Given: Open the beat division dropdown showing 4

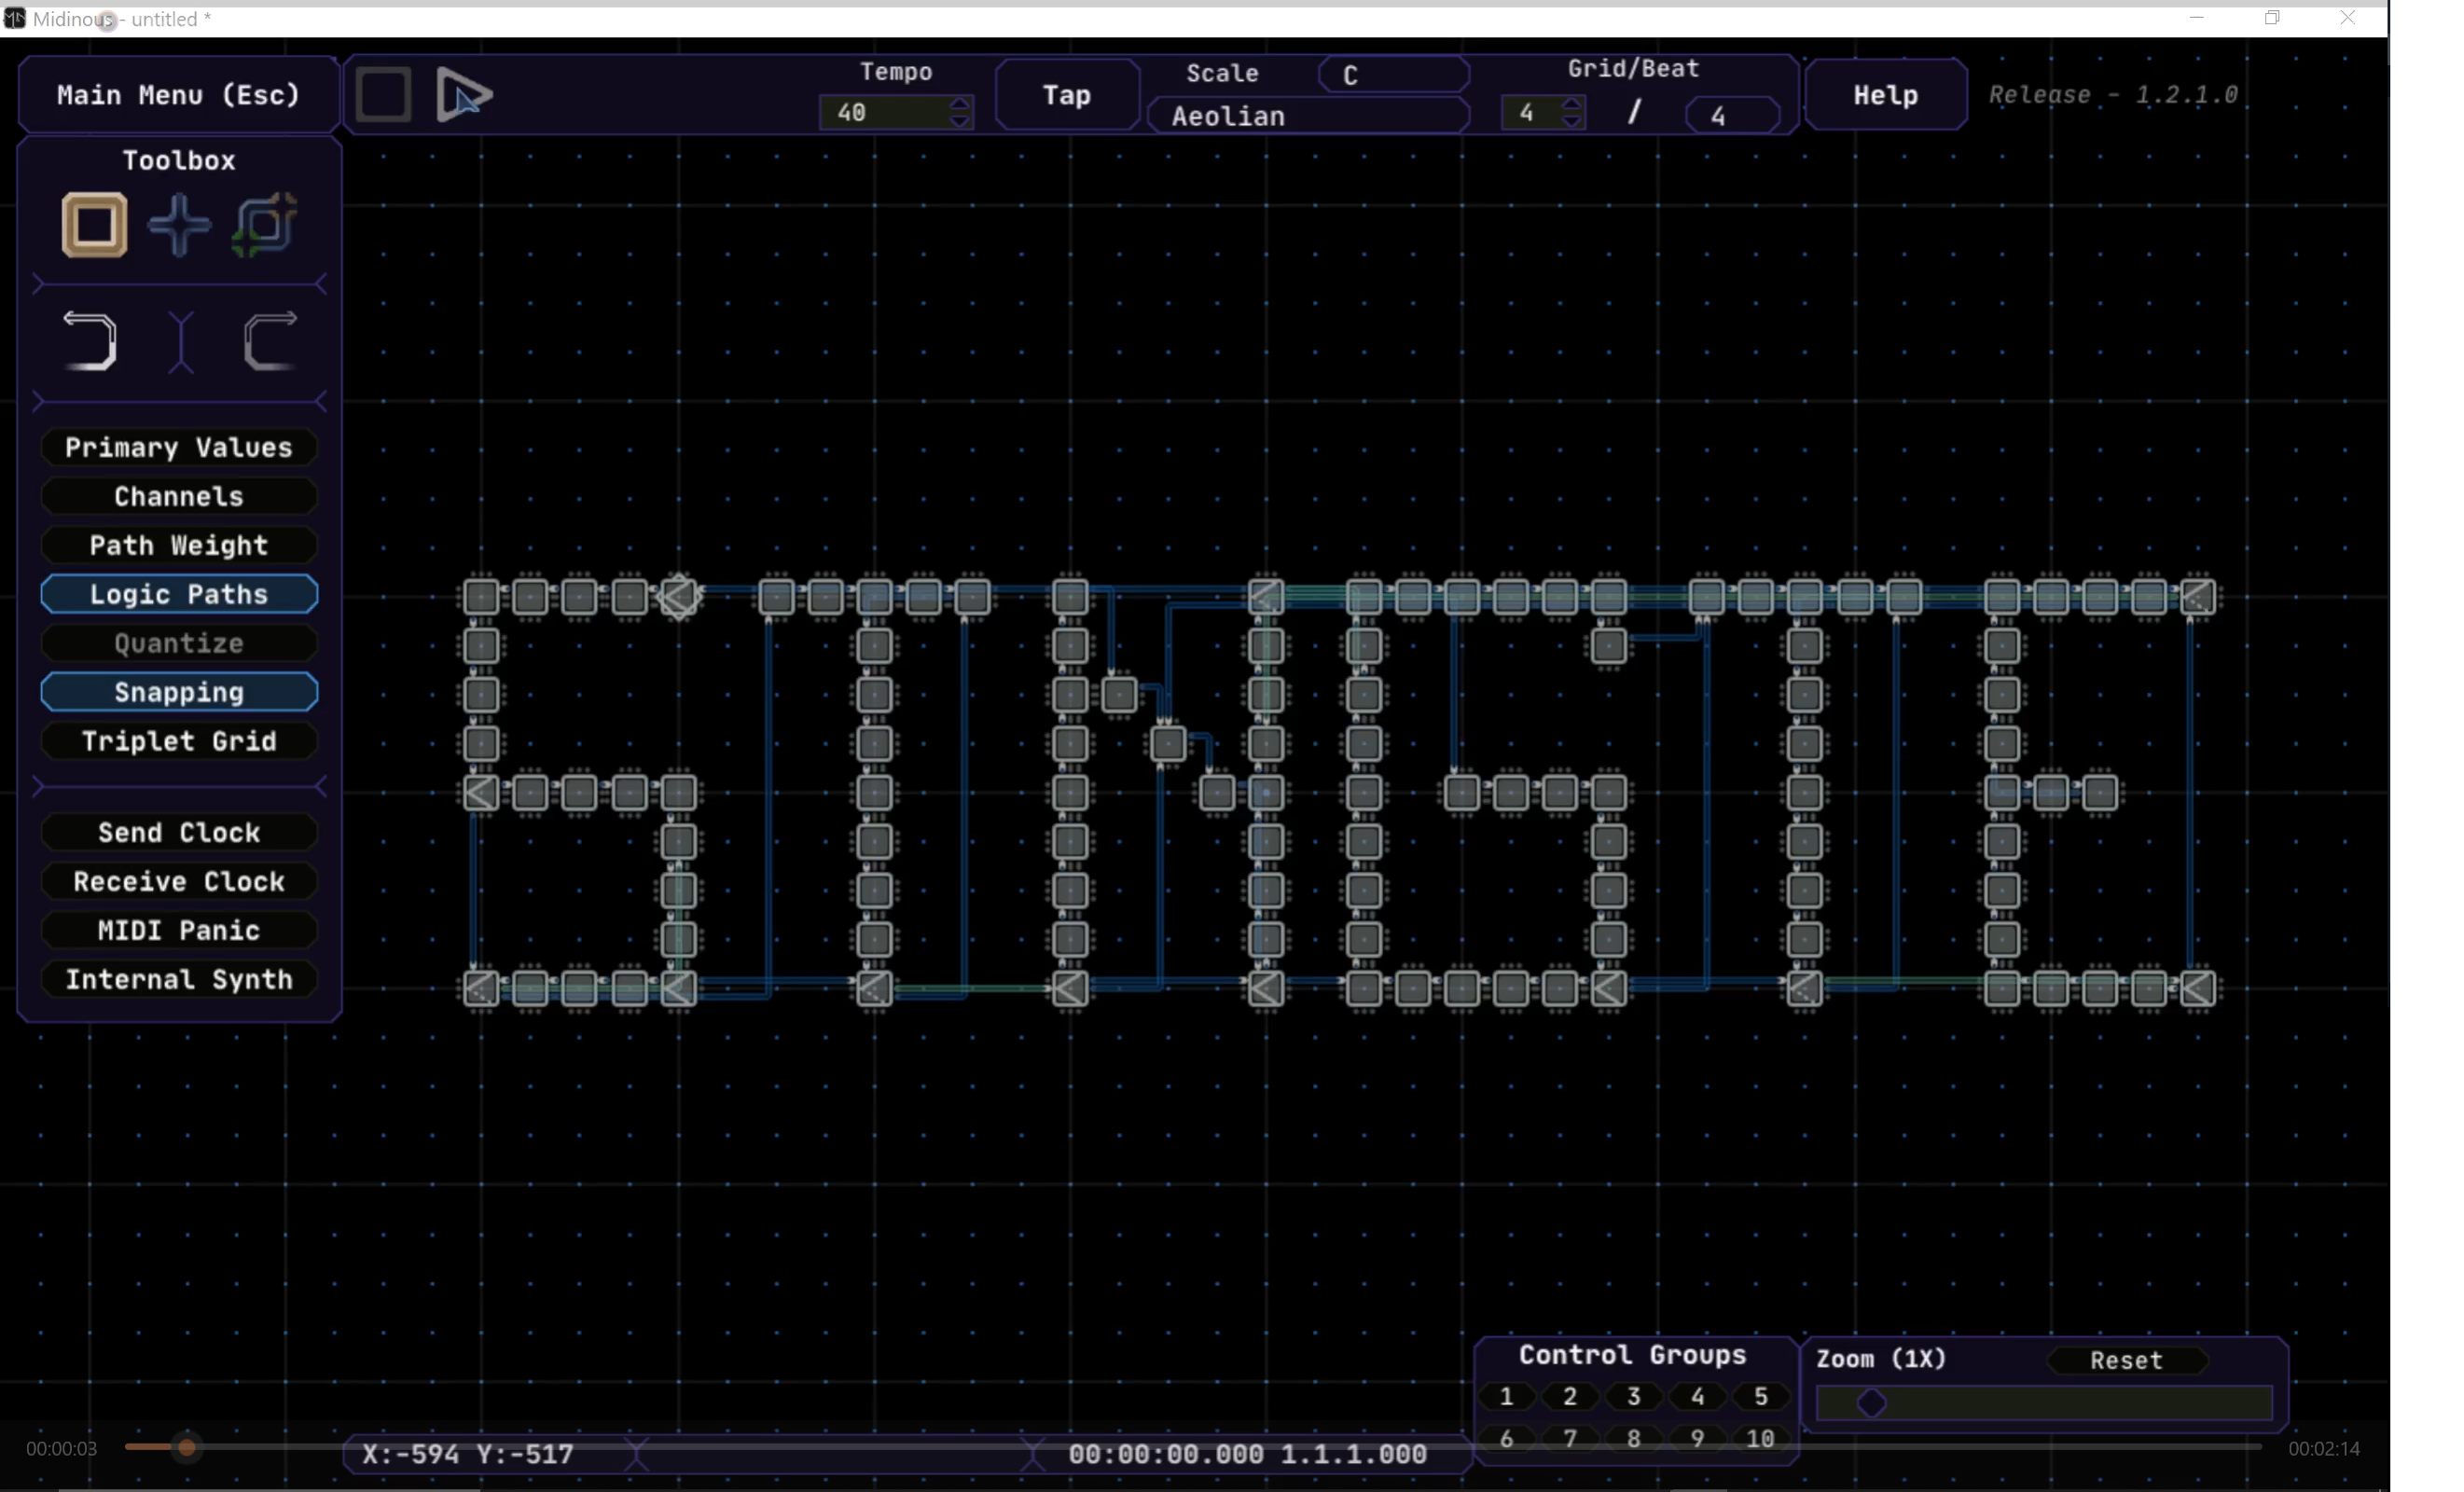Looking at the screenshot, I should pos(1732,115).
